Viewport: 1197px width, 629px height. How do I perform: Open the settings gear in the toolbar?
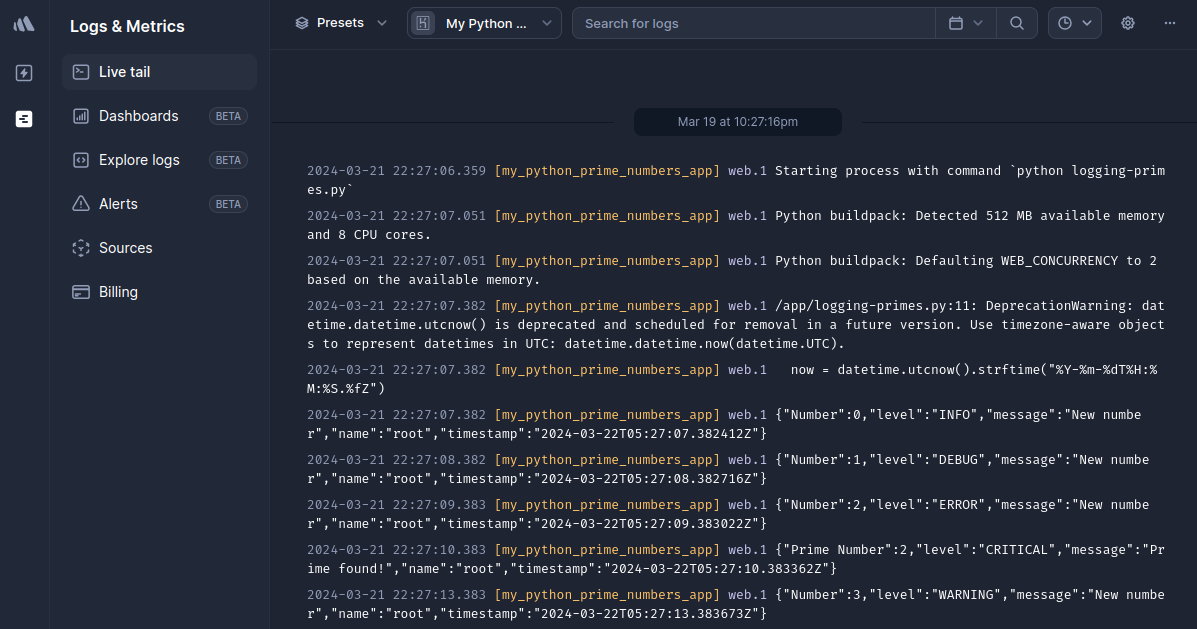(x=1128, y=22)
